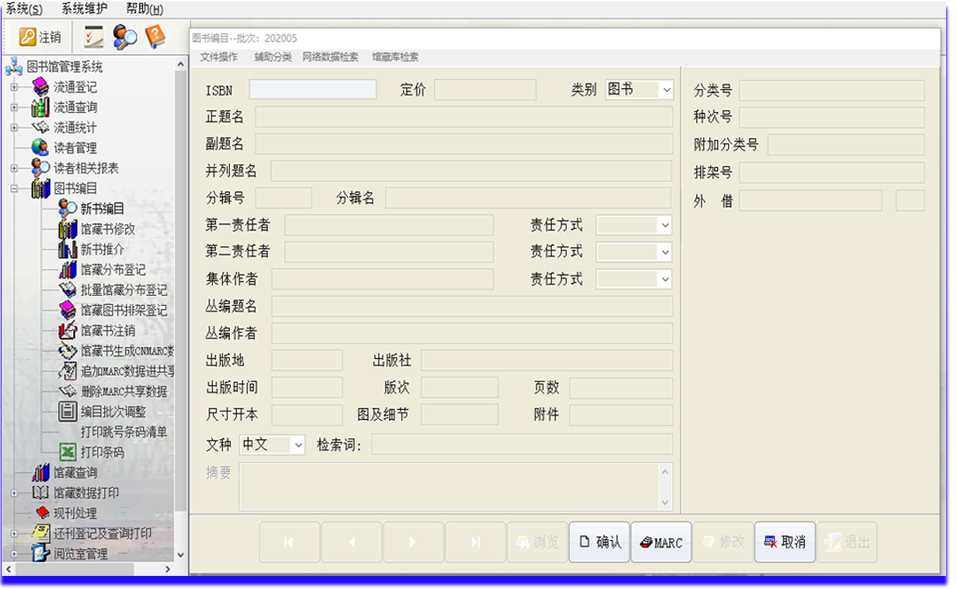957x590 pixels.
Task: Select the 打印条码 spreadsheet icon
Action: pyautogui.click(x=67, y=452)
